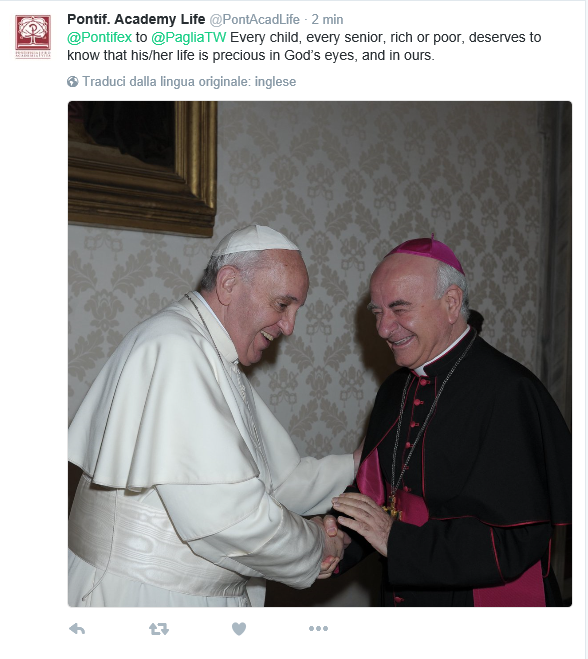Image resolution: width=588 pixels, height=659 pixels.
Task: Retweet this post using the retweet icon
Action: [x=159, y=629]
